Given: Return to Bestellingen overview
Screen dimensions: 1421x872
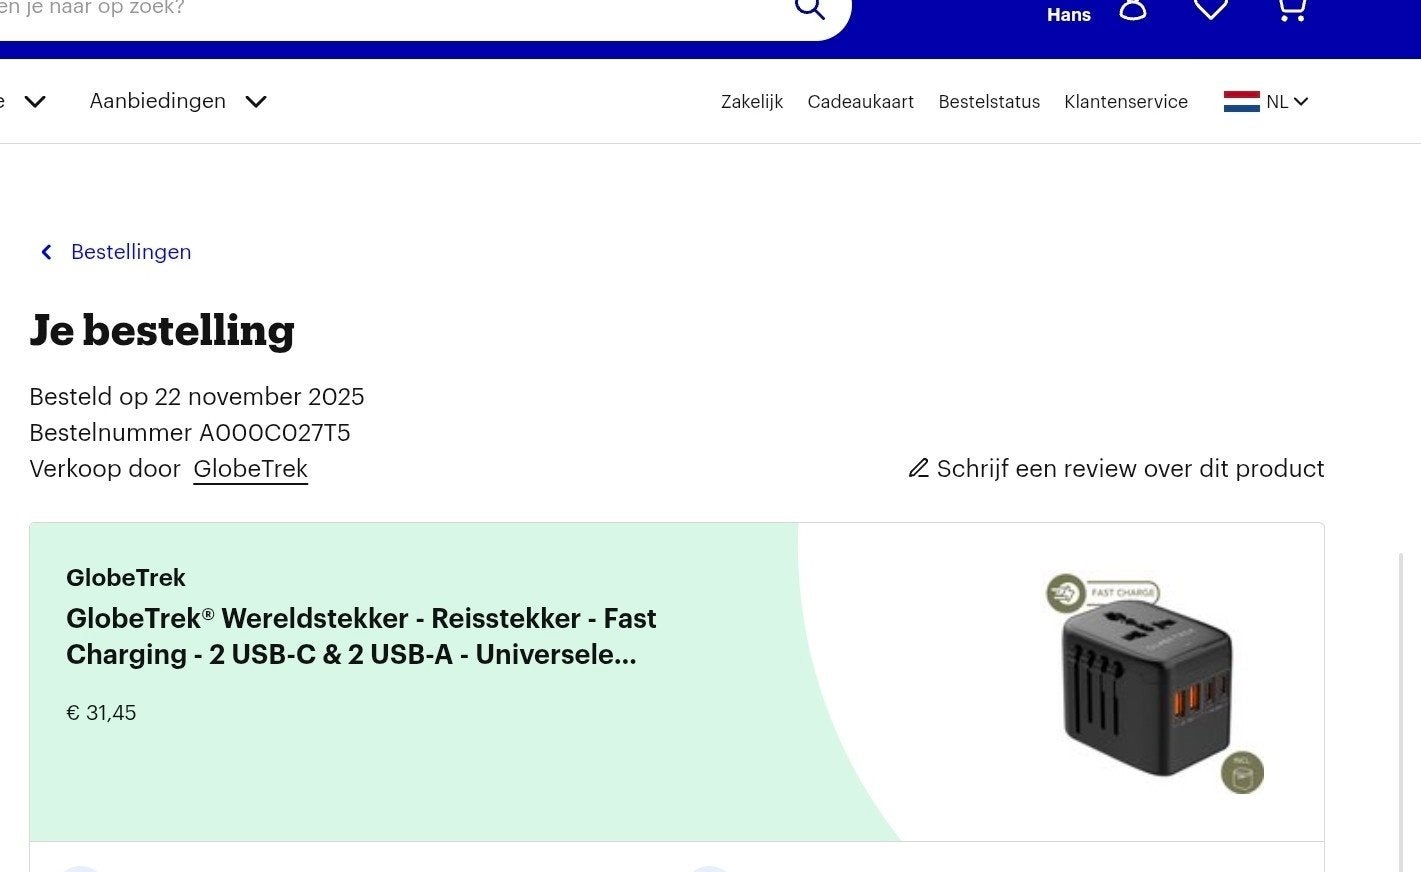Looking at the screenshot, I should 131,252.
